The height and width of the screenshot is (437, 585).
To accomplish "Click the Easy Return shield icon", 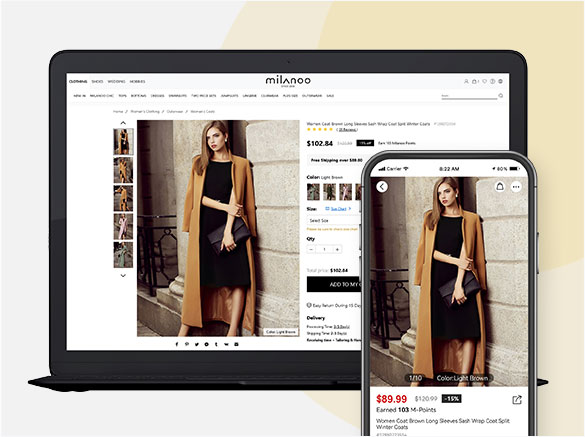I will point(309,305).
